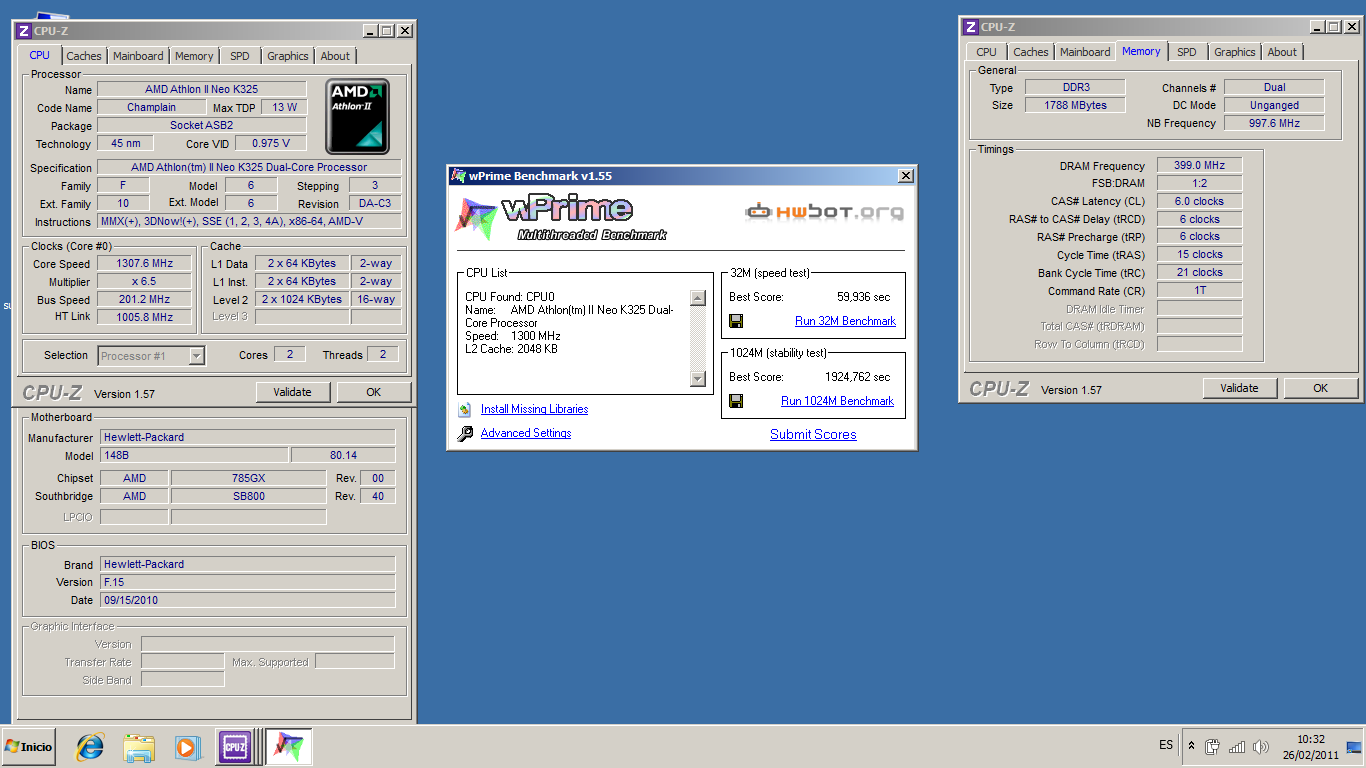Click the Hewlett-Packard Manufacturer field
Image resolution: width=1366 pixels, height=768 pixels.
point(248,437)
